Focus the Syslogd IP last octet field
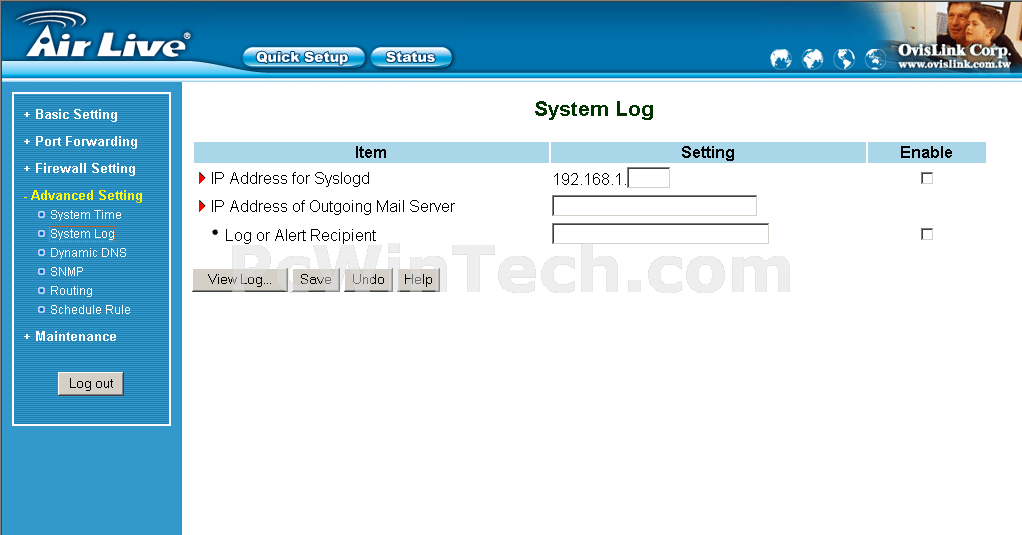The width and height of the screenshot is (1022, 535). (649, 178)
